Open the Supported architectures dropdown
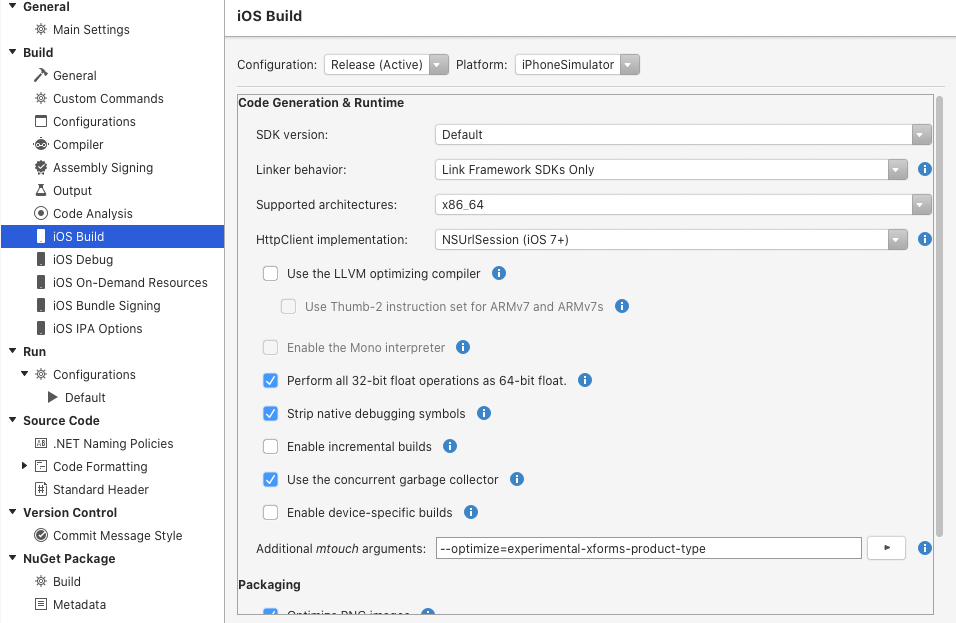Viewport: 956px width, 623px height. point(683,204)
